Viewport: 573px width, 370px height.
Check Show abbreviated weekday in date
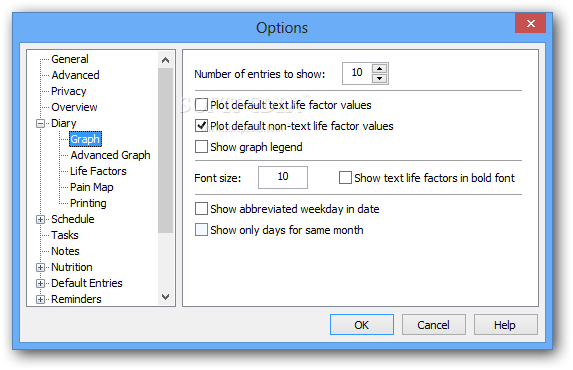[201, 209]
